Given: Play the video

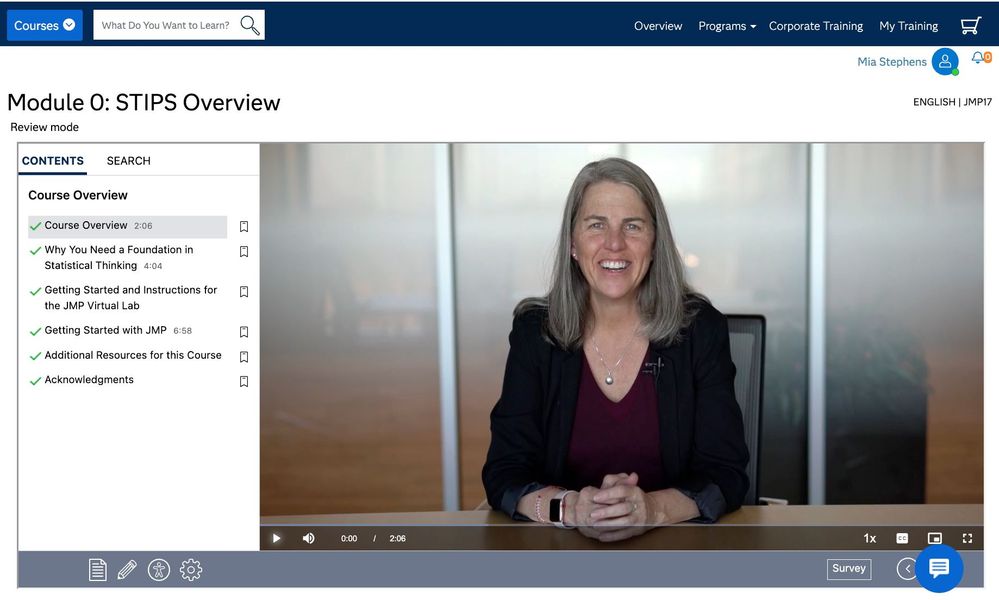Looking at the screenshot, I should pos(277,538).
